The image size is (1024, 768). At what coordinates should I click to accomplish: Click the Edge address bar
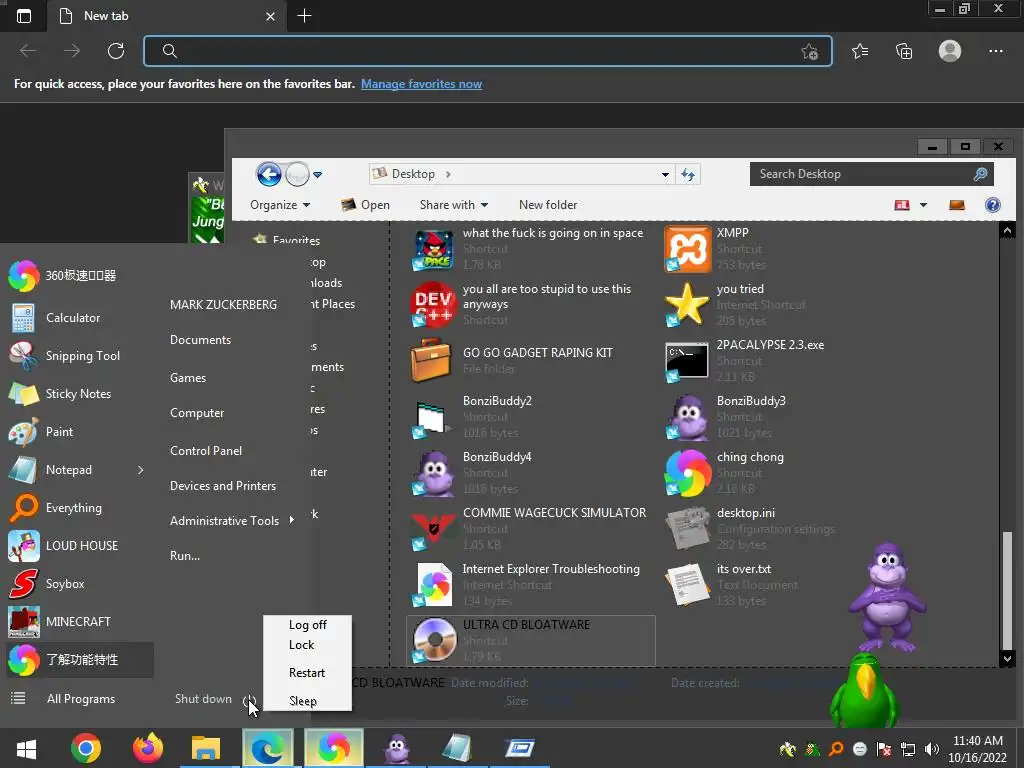487,51
